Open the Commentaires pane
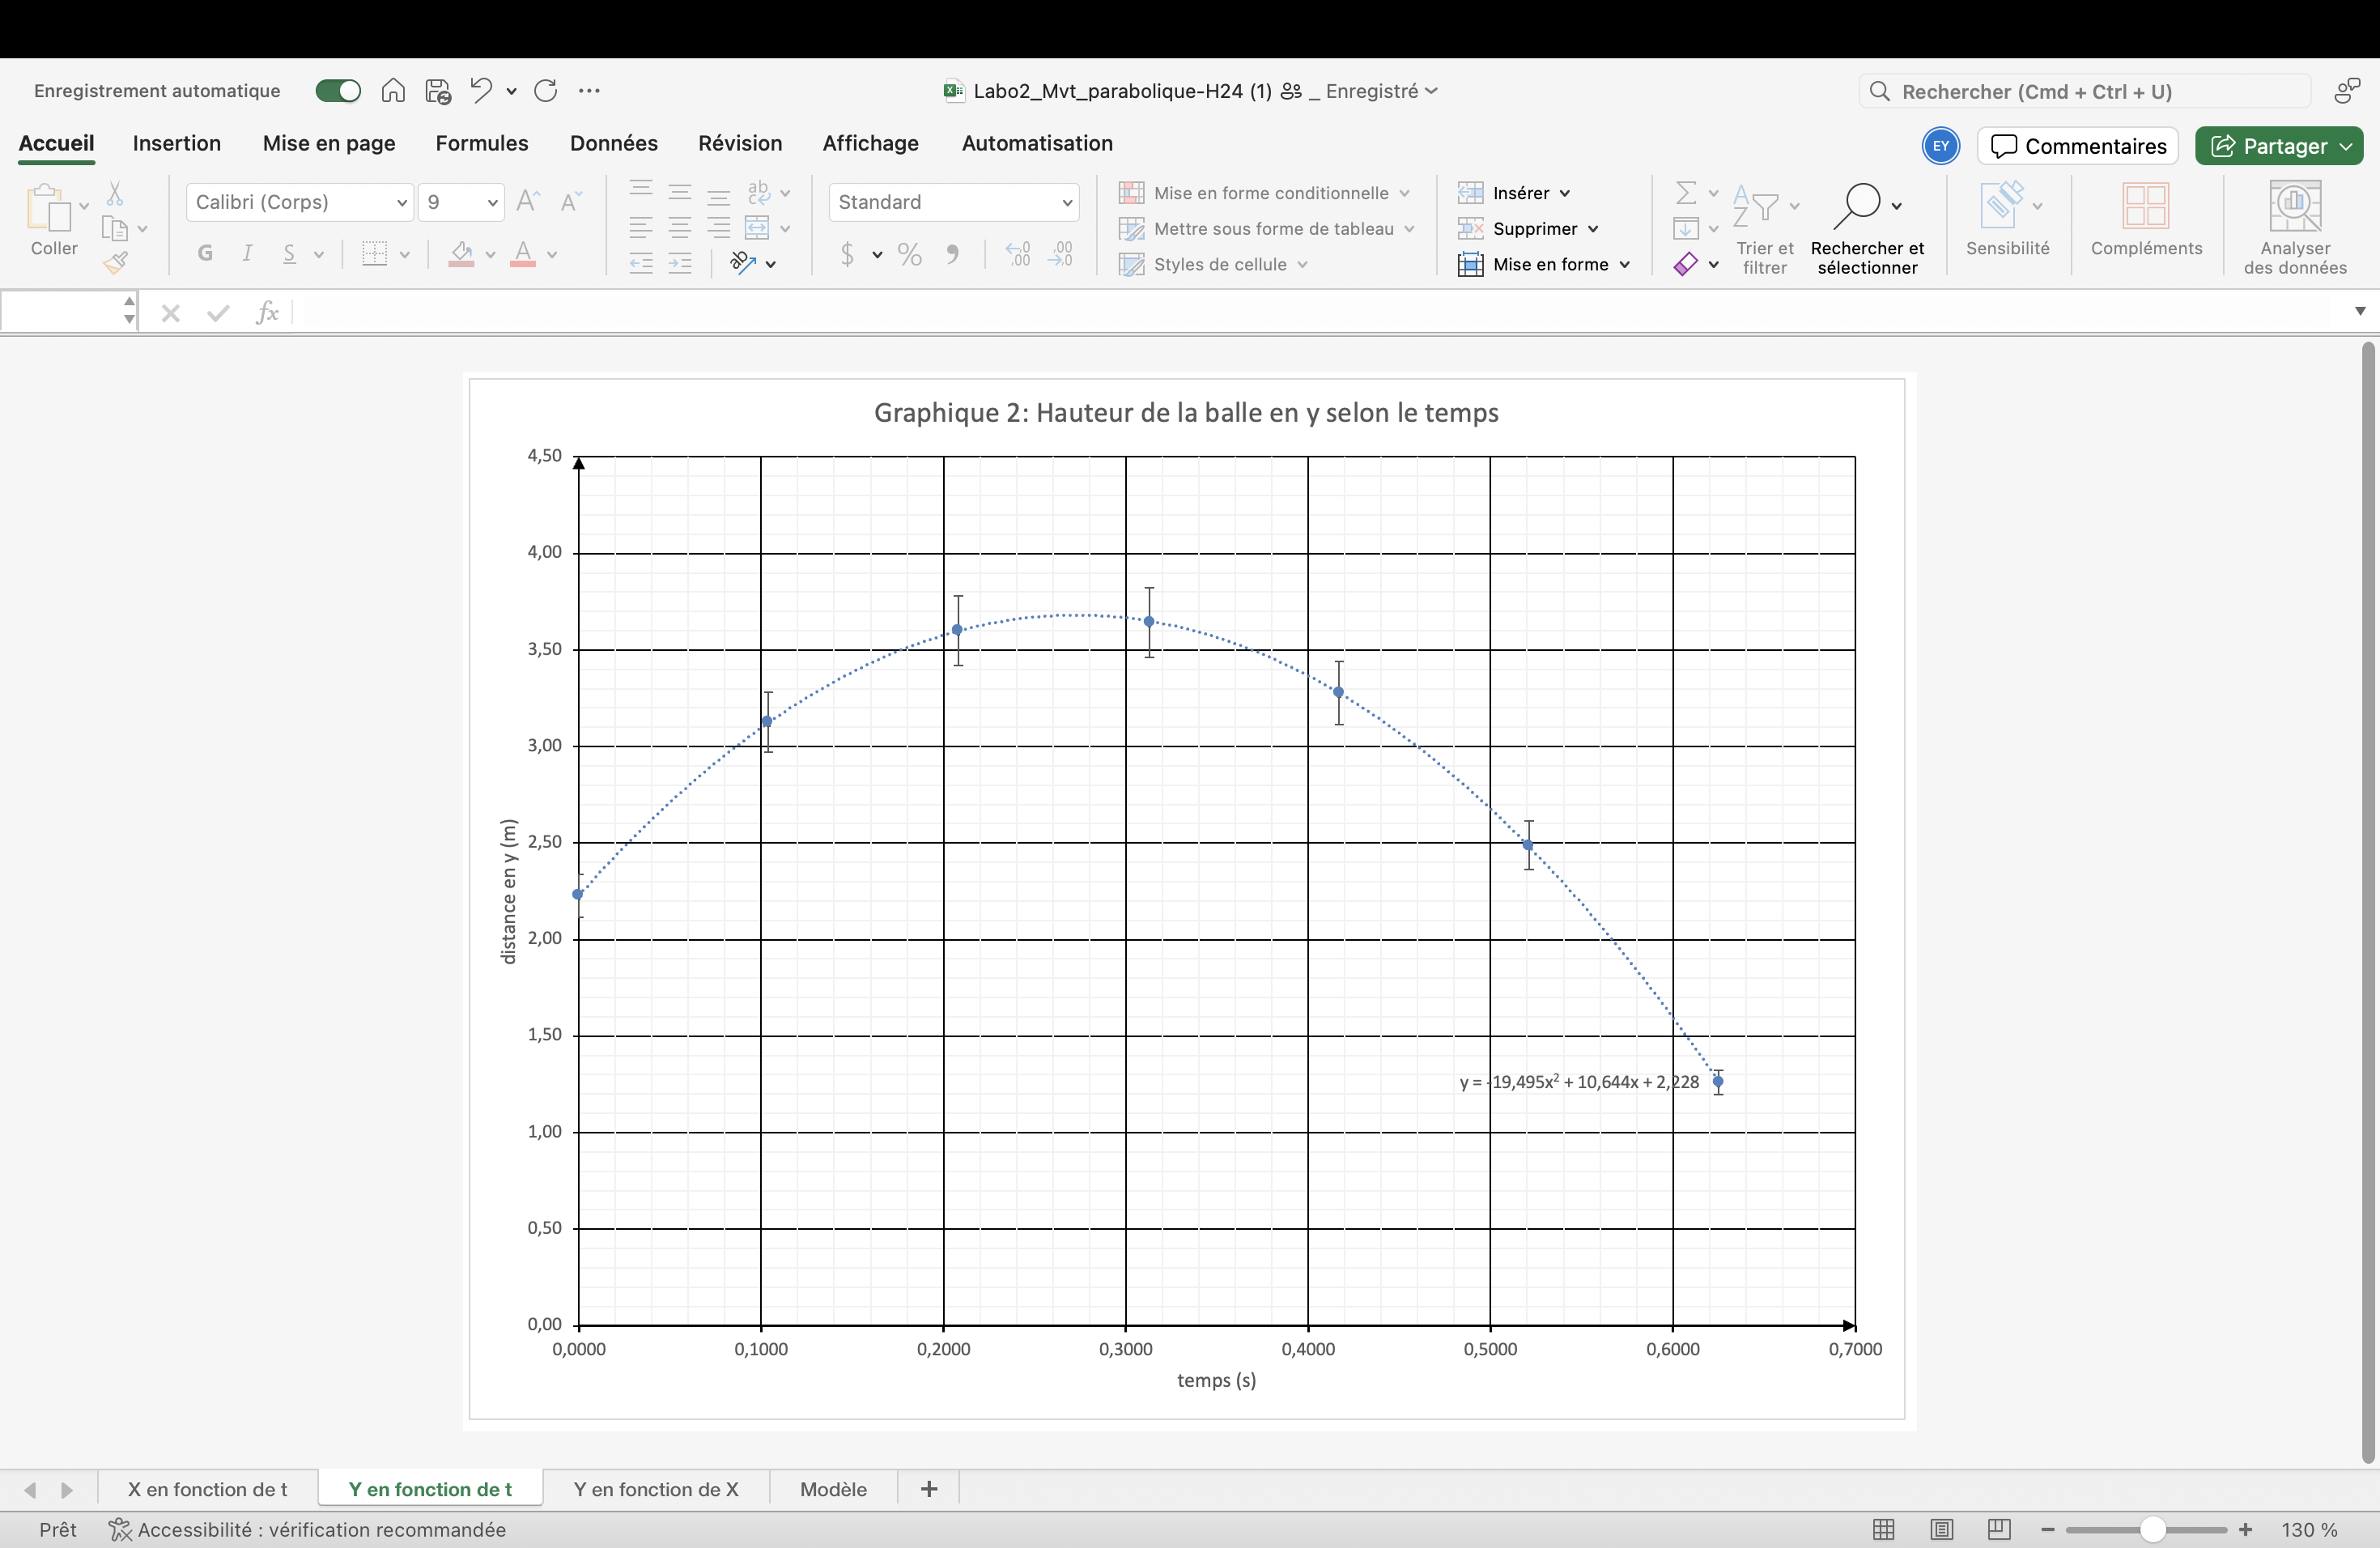2380x1548 pixels. click(x=2078, y=146)
